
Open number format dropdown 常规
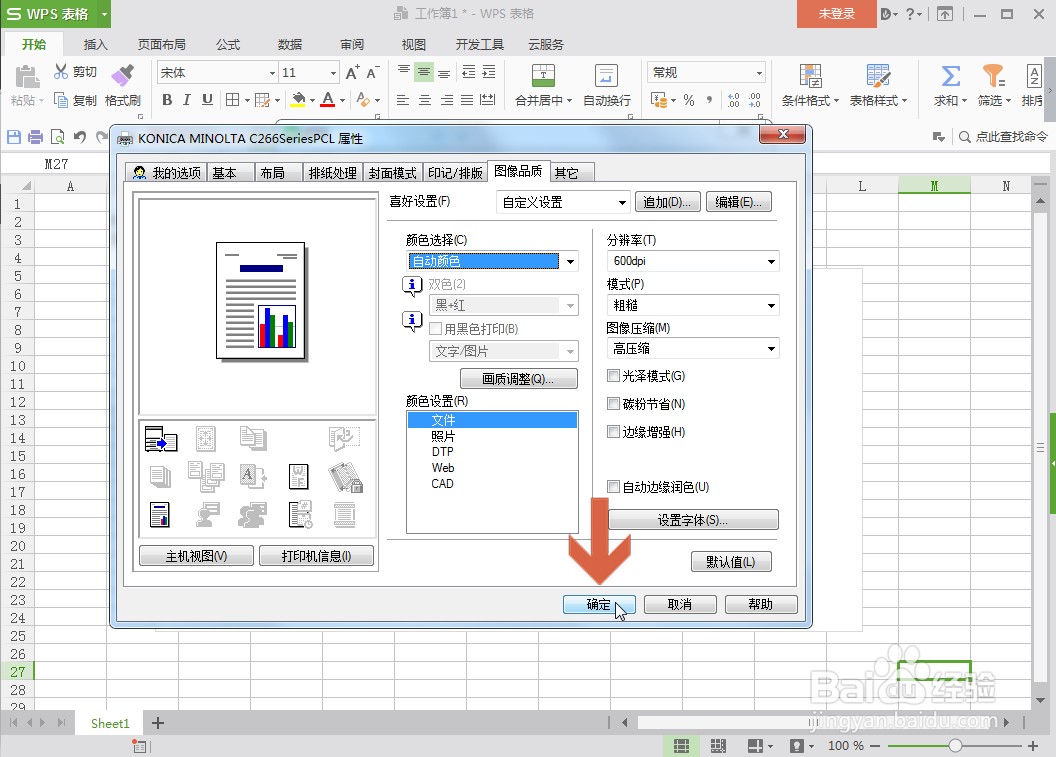(759, 73)
